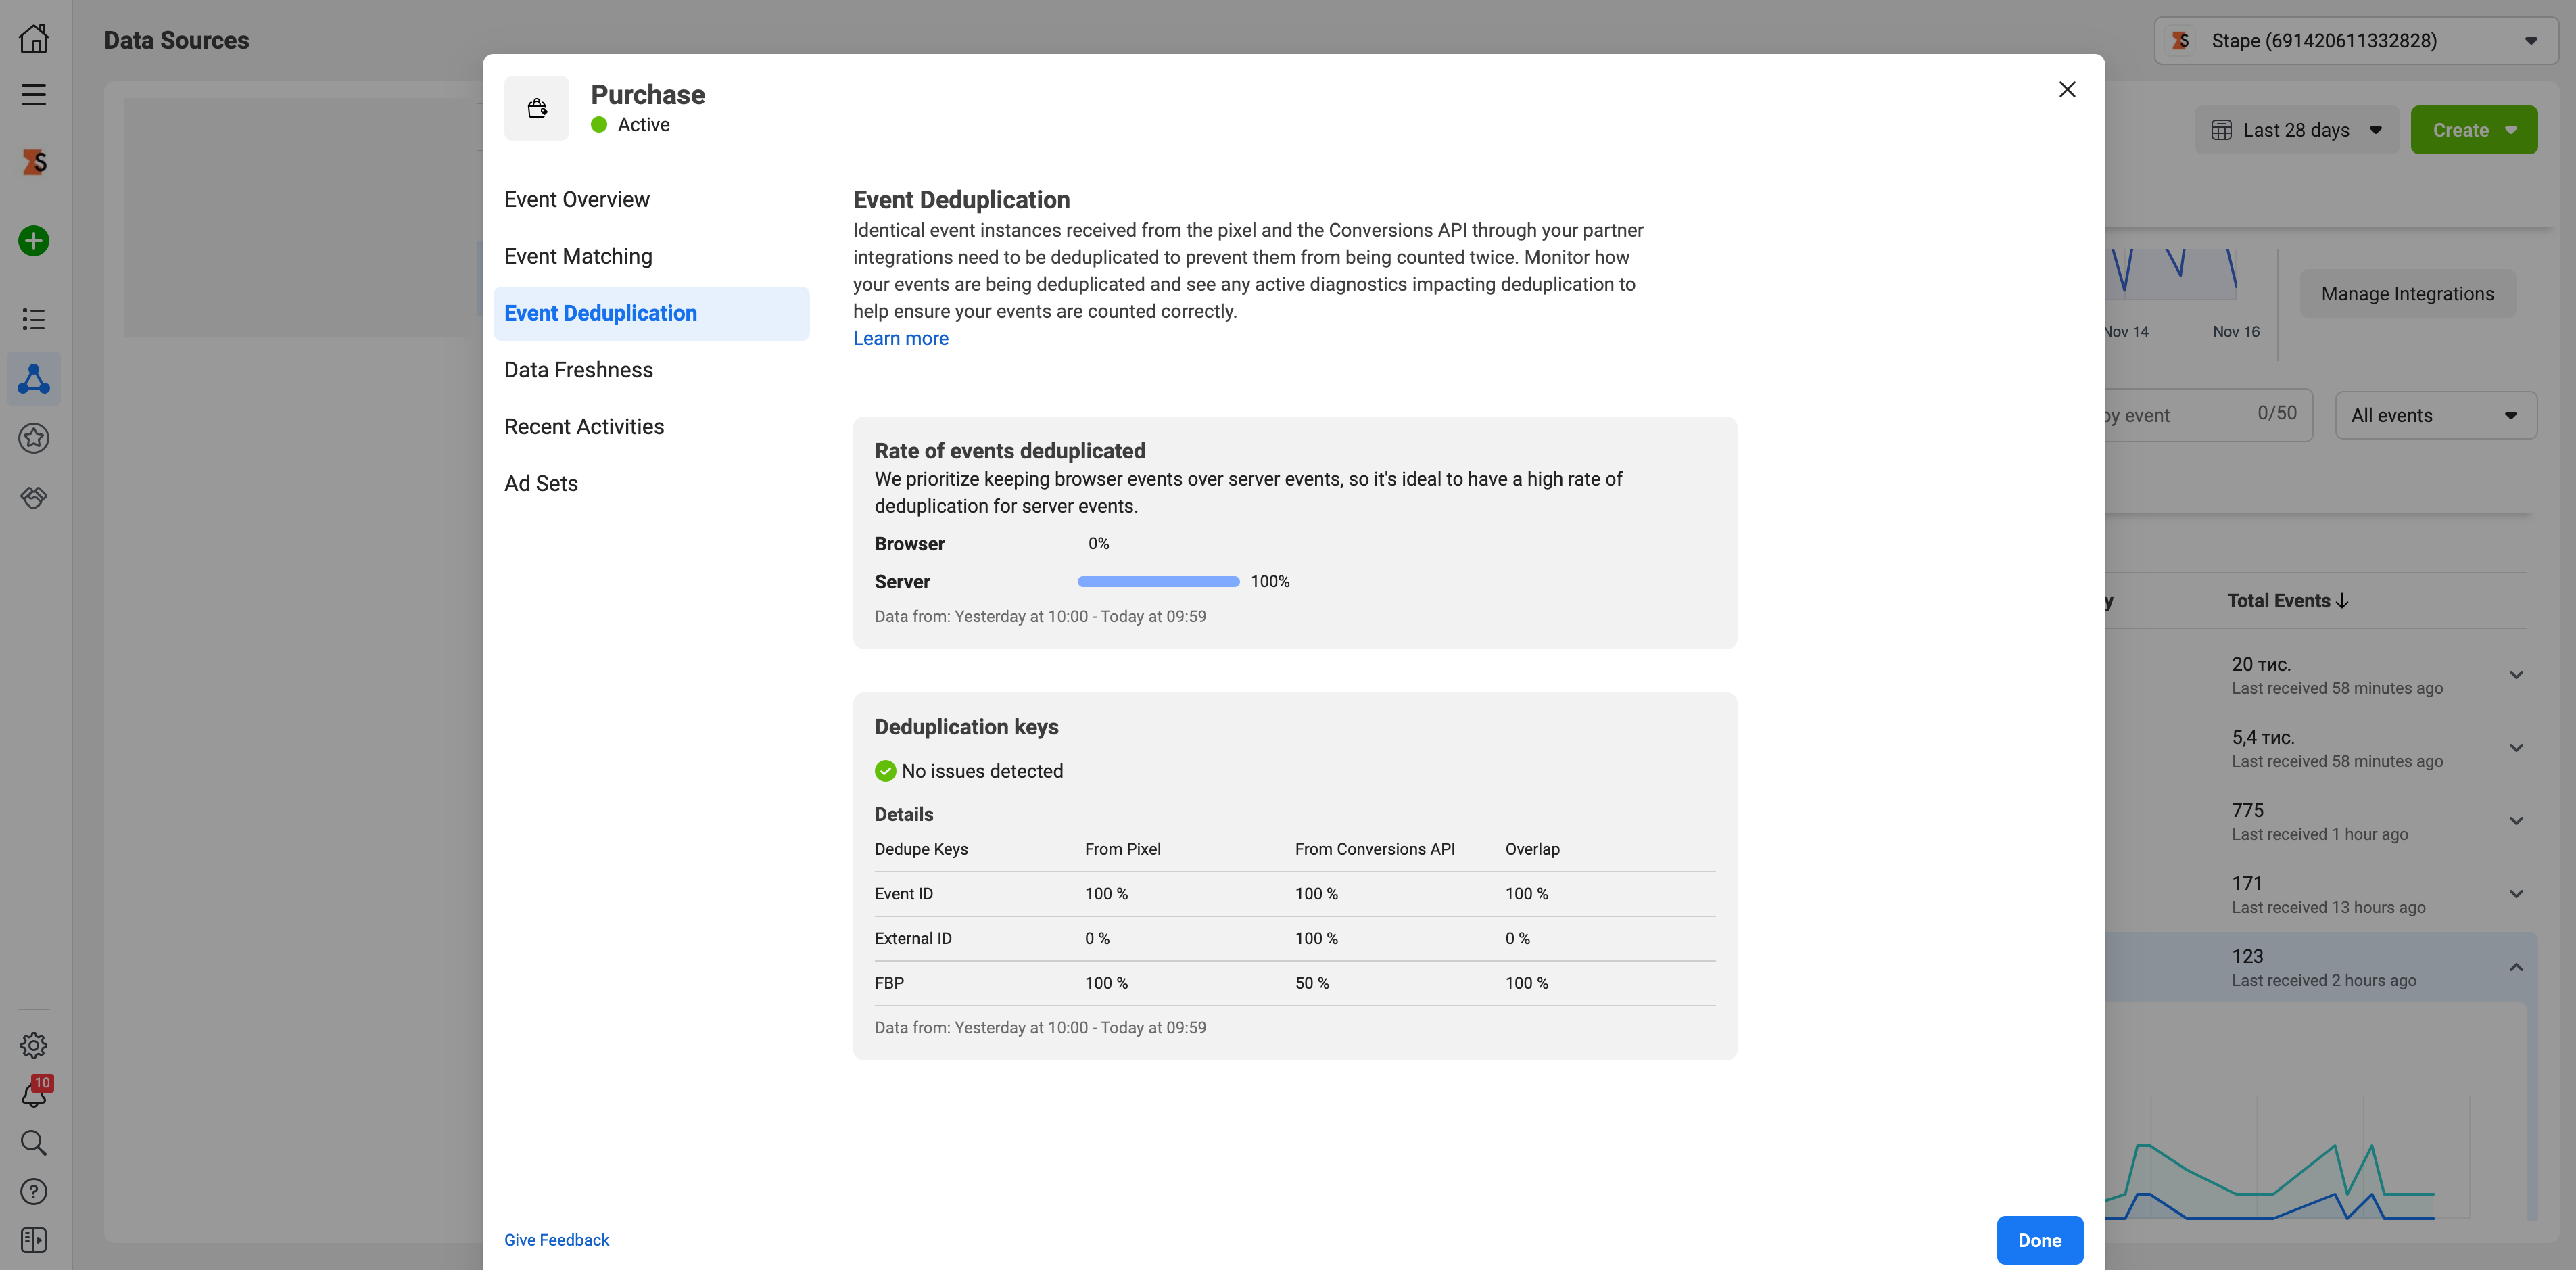Open the settings gear icon
The image size is (2576, 1270).
click(34, 1045)
